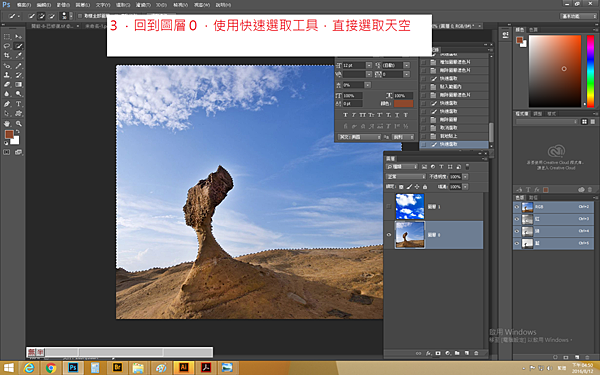Open font size dropdown in Character panel
The height and width of the screenshot is (375, 600).
tap(369, 65)
